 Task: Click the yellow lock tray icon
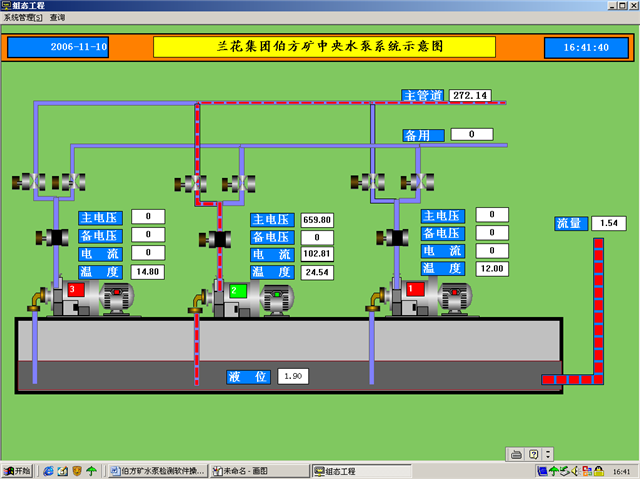pos(598,471)
